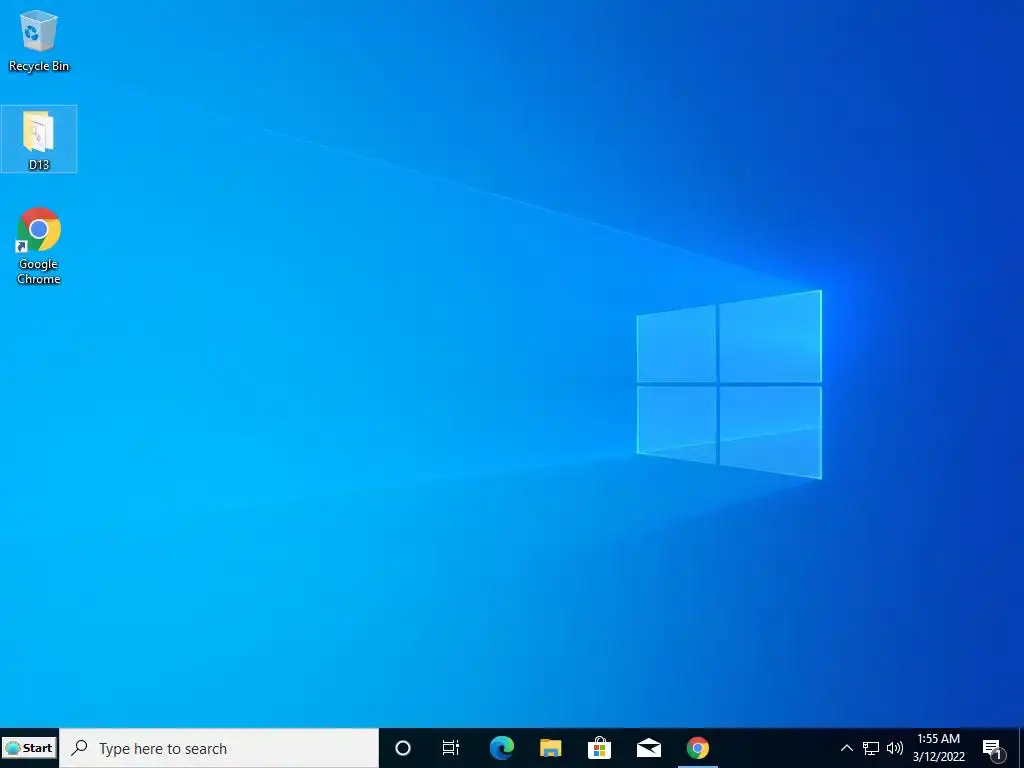
Task: Launch Microsoft Edge from taskbar
Action: coord(502,748)
